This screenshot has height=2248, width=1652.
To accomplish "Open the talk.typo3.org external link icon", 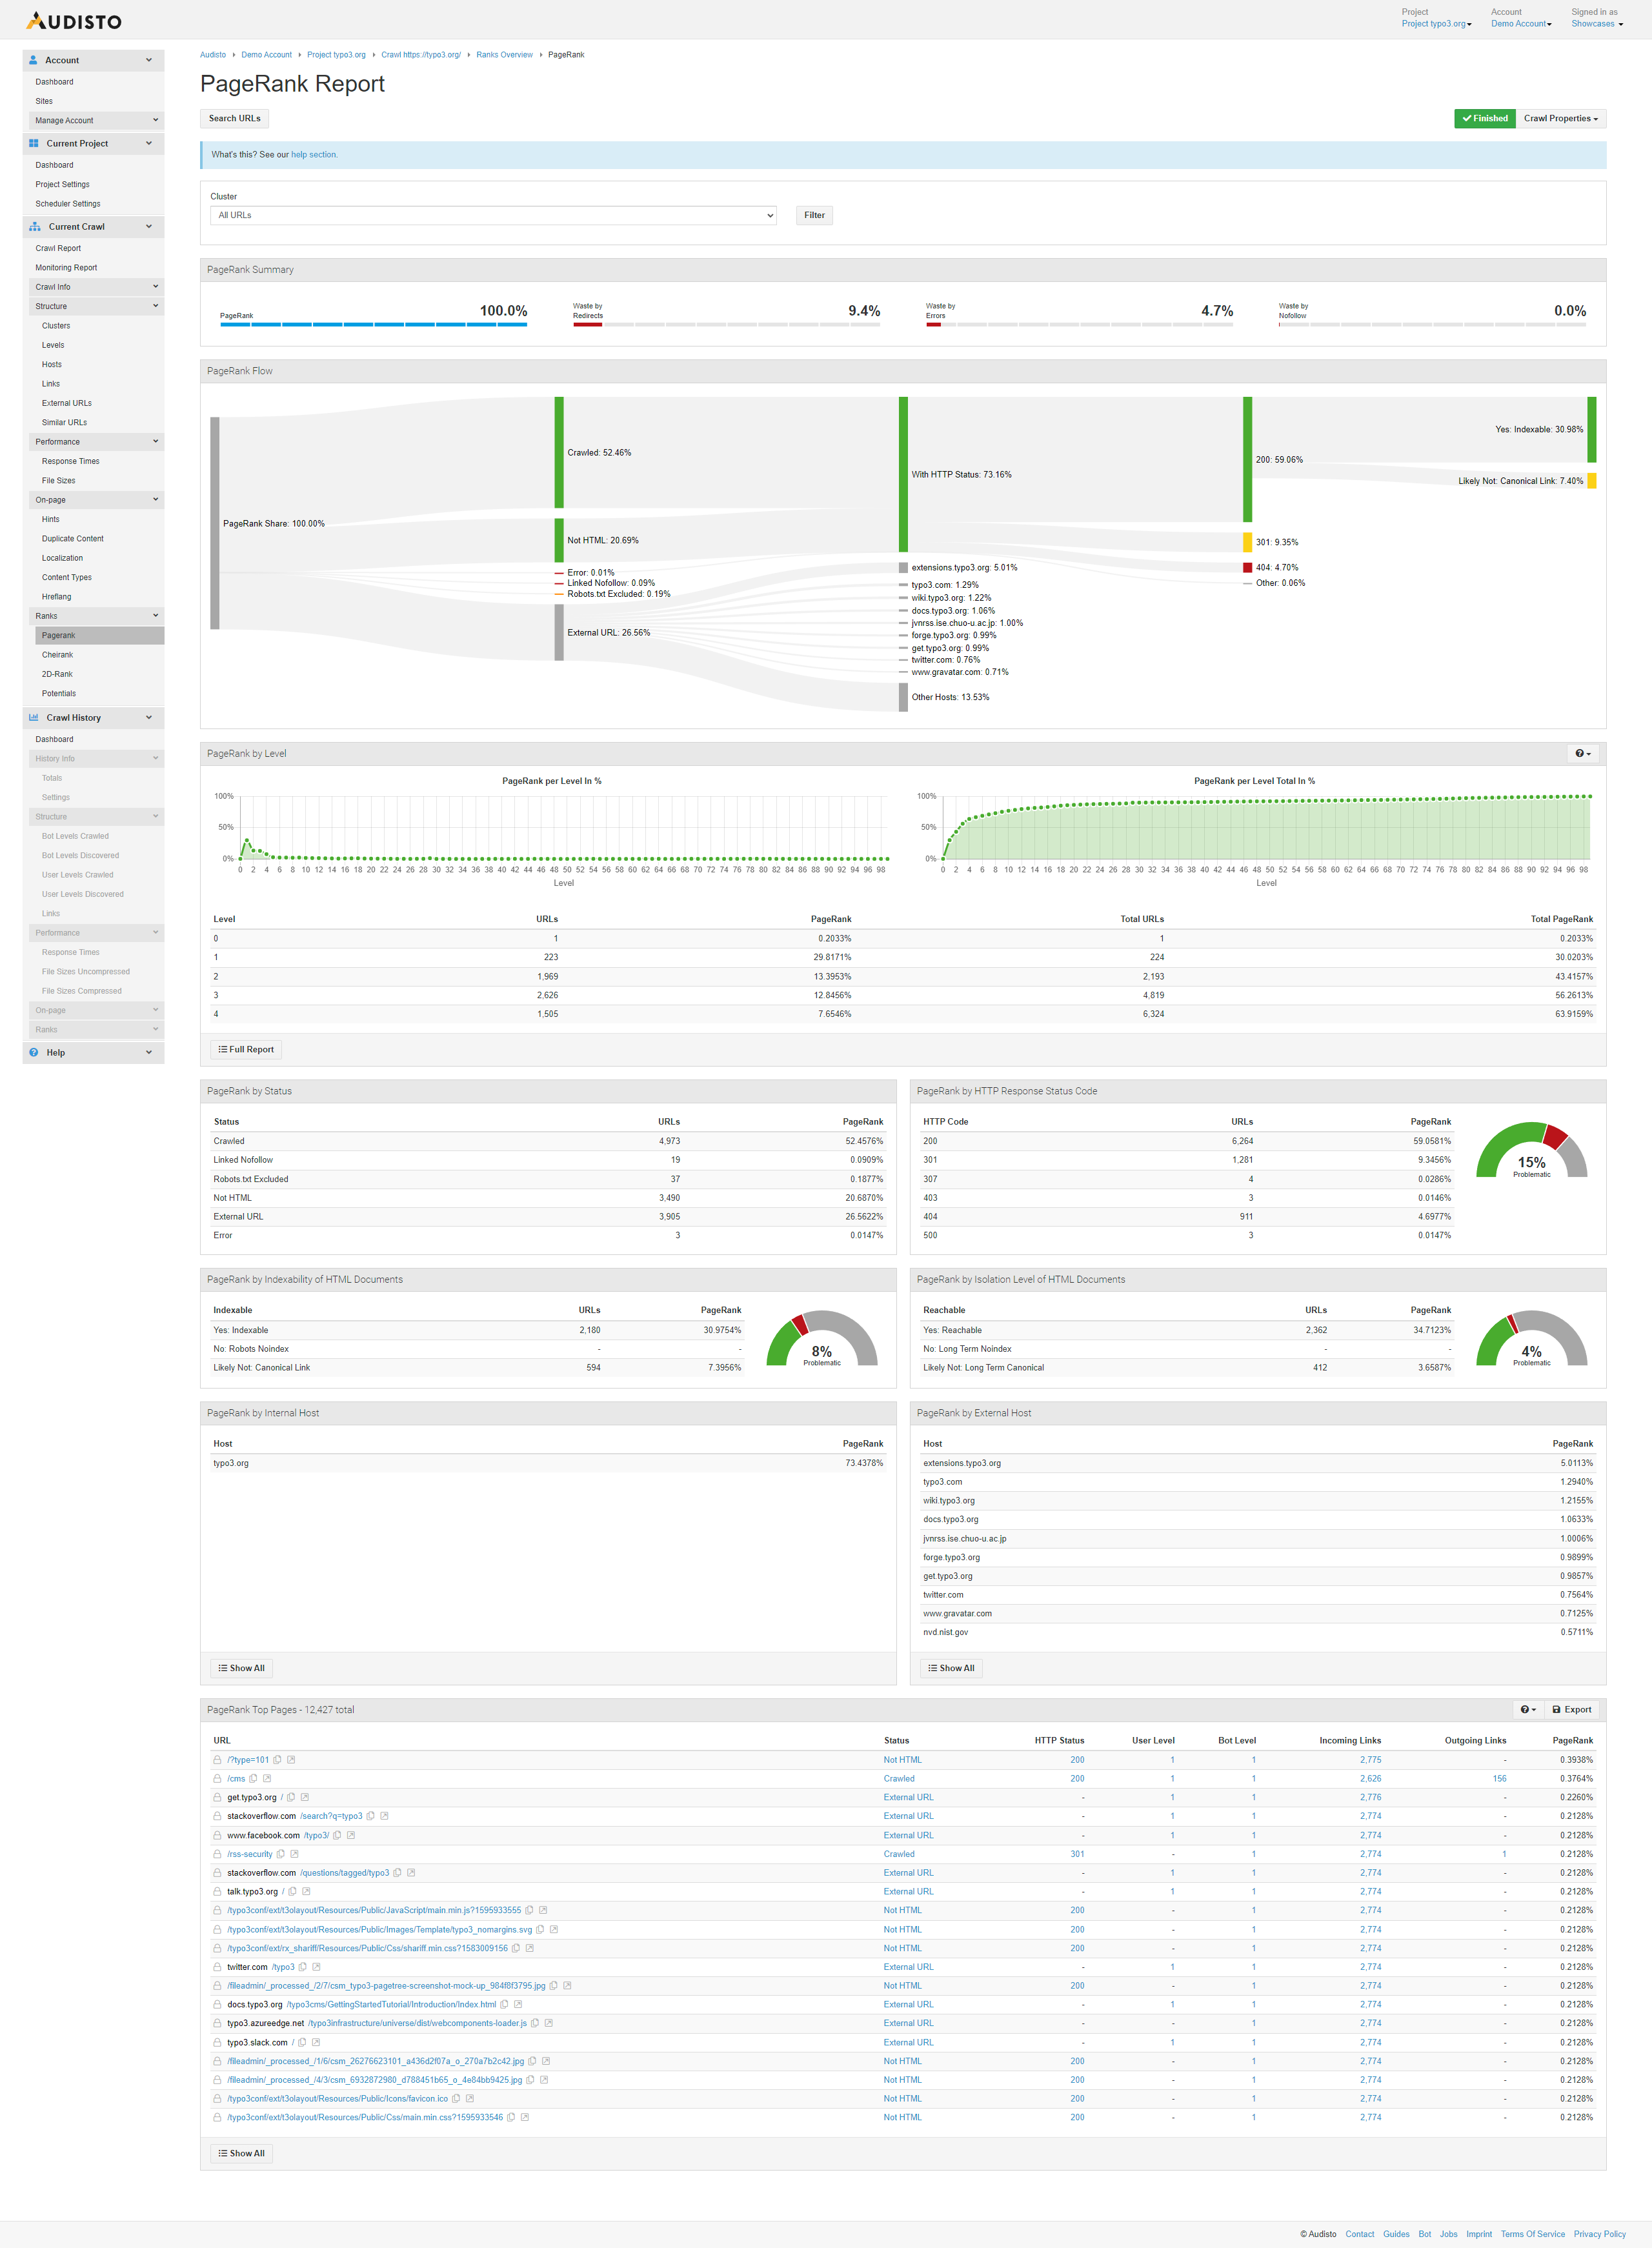I will [x=306, y=1892].
